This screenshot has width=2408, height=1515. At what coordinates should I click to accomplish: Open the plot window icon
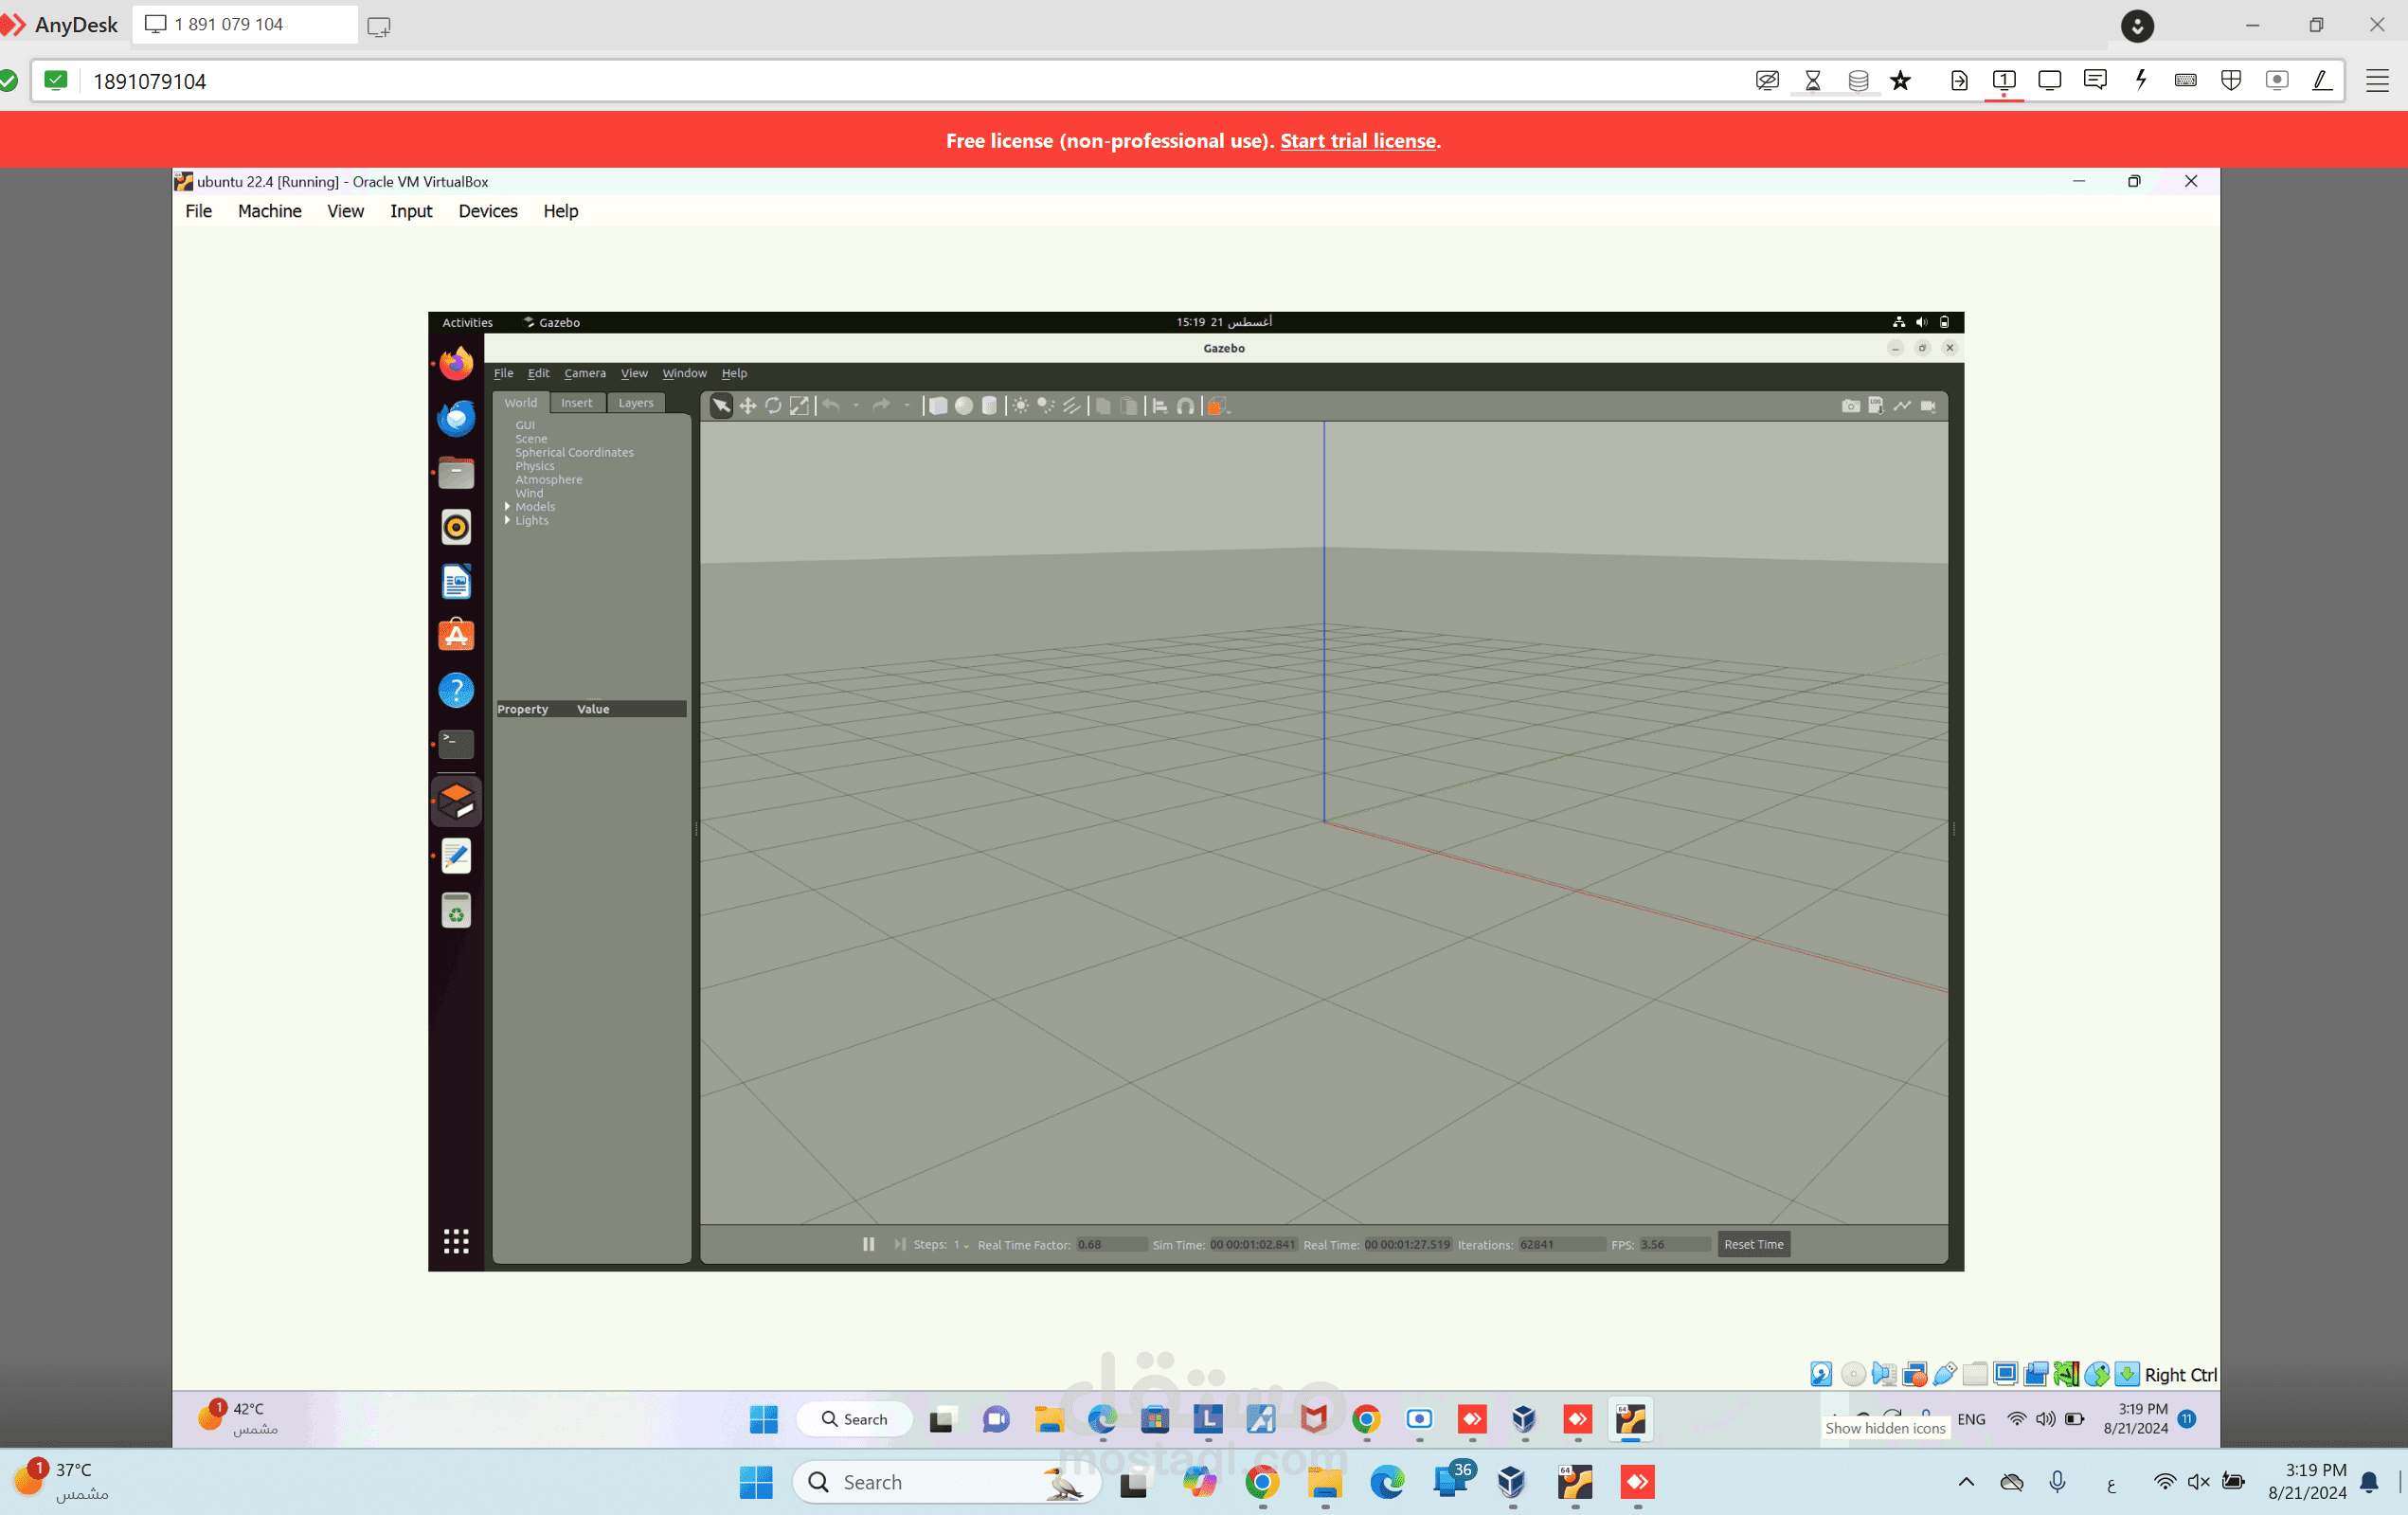pyautogui.click(x=1902, y=406)
